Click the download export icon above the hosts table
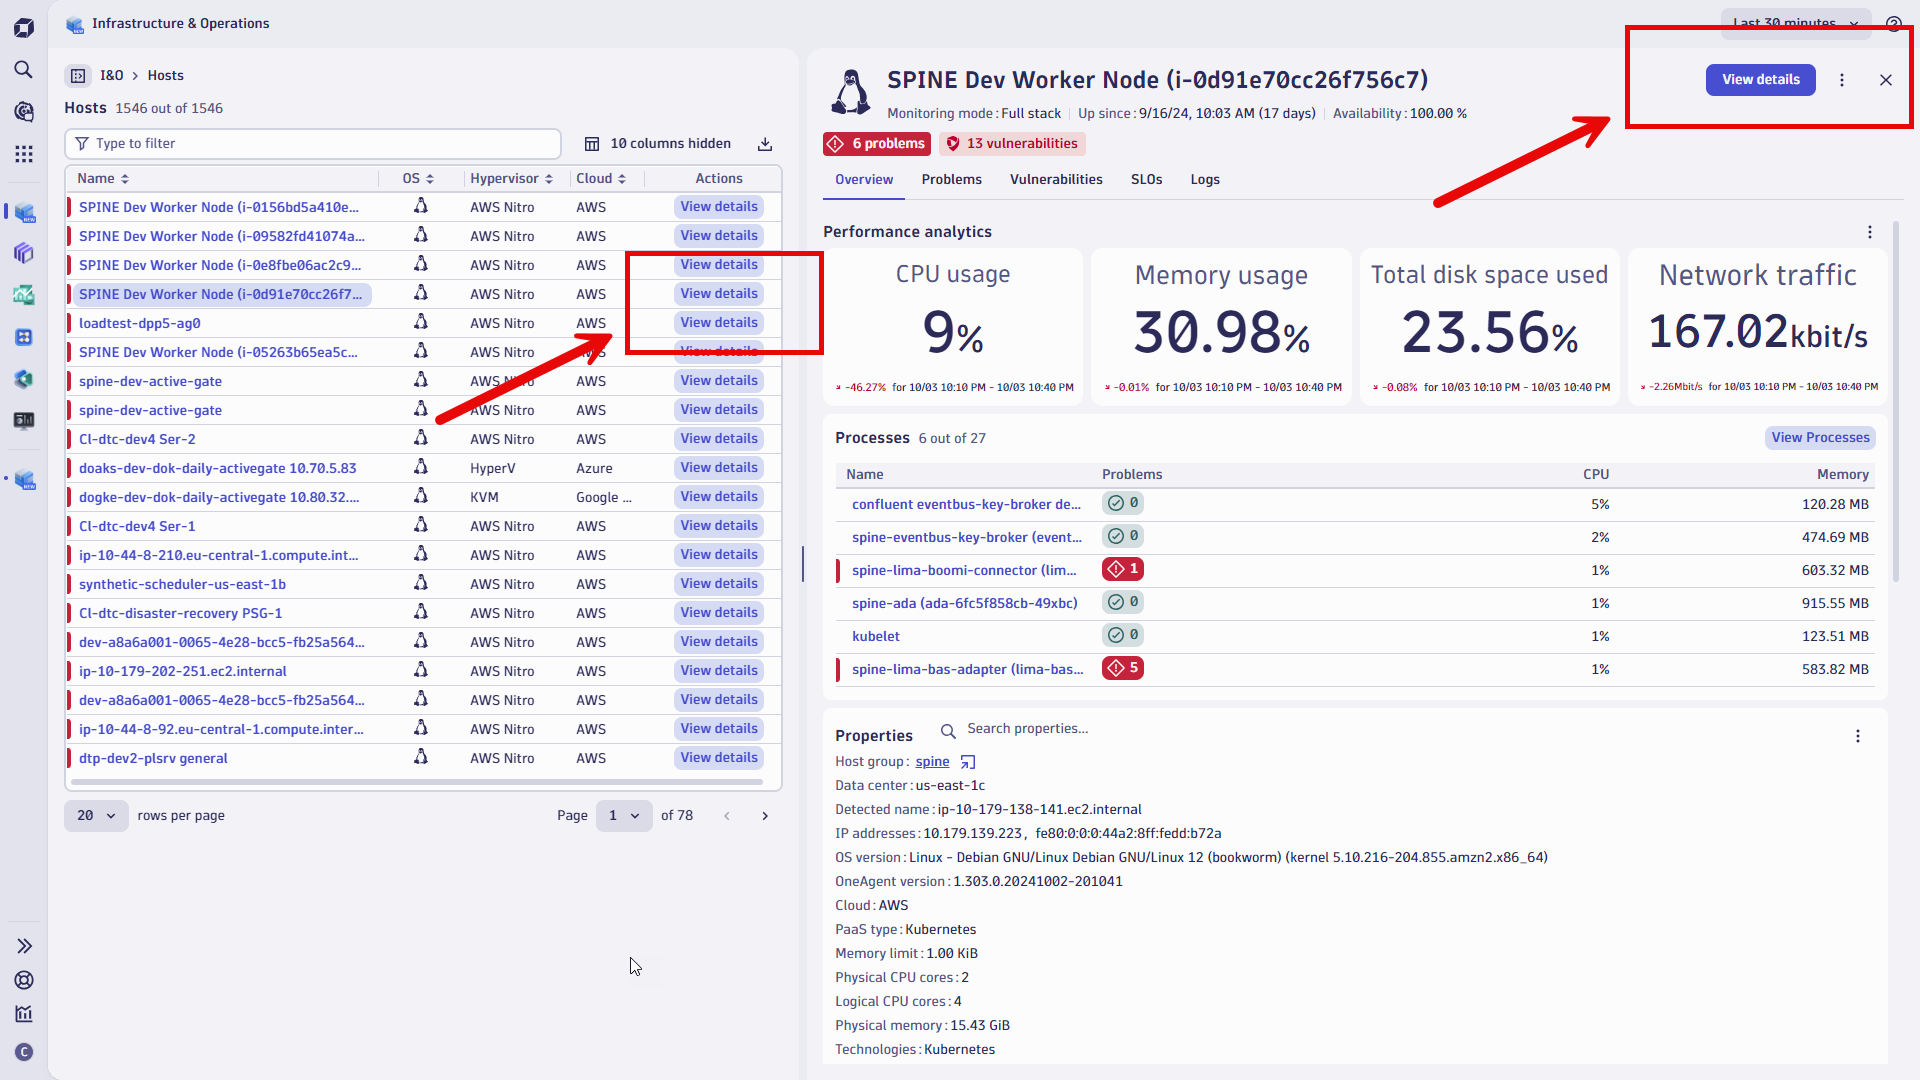1920x1080 pixels. click(765, 144)
